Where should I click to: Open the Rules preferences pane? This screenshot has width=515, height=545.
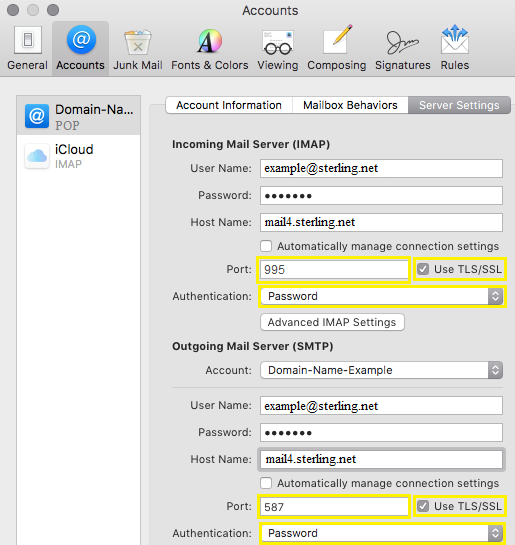coord(455,48)
